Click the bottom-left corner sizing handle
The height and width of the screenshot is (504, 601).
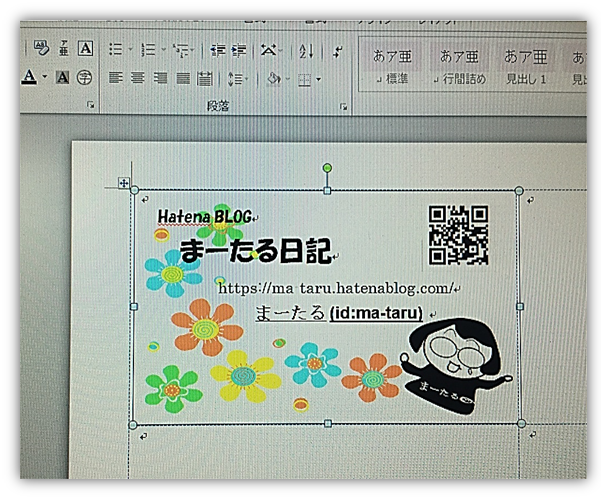coord(133,425)
